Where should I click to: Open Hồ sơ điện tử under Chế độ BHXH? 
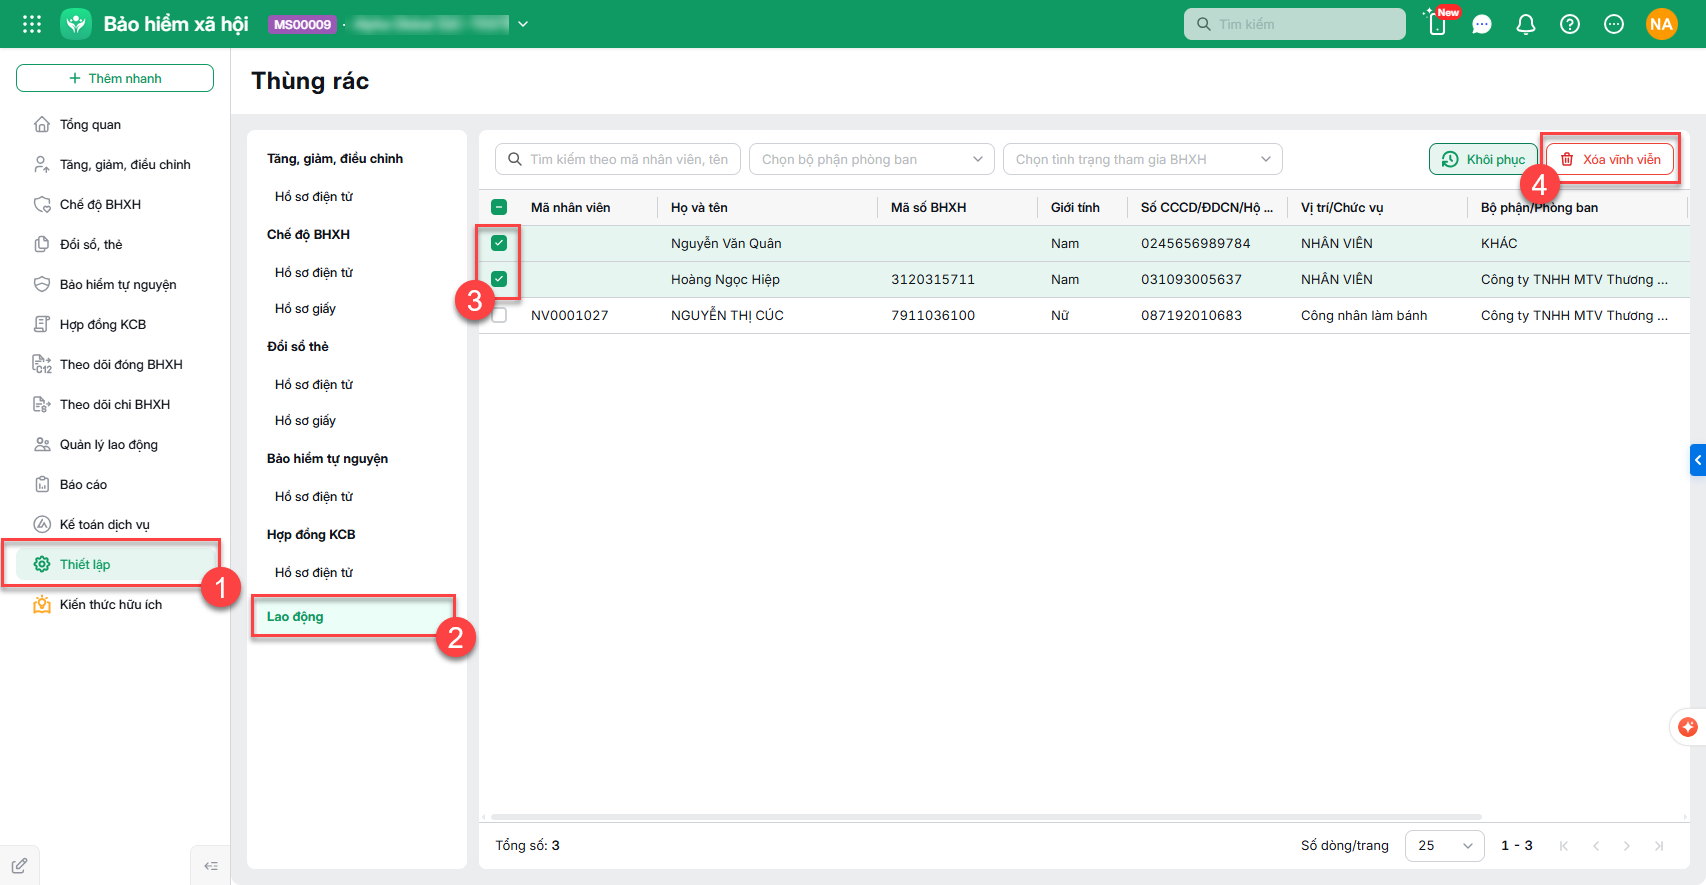pyautogui.click(x=314, y=272)
